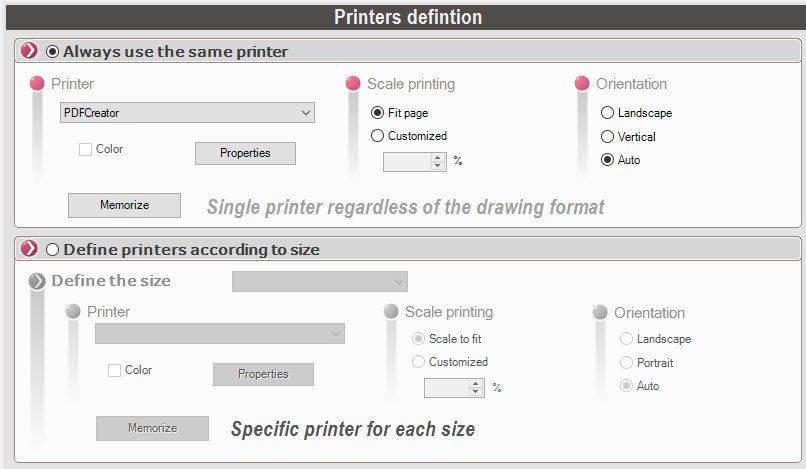Increase the top custom scale percentage
Image resolution: width=806 pixels, height=469 pixels.
pyautogui.click(x=437, y=156)
